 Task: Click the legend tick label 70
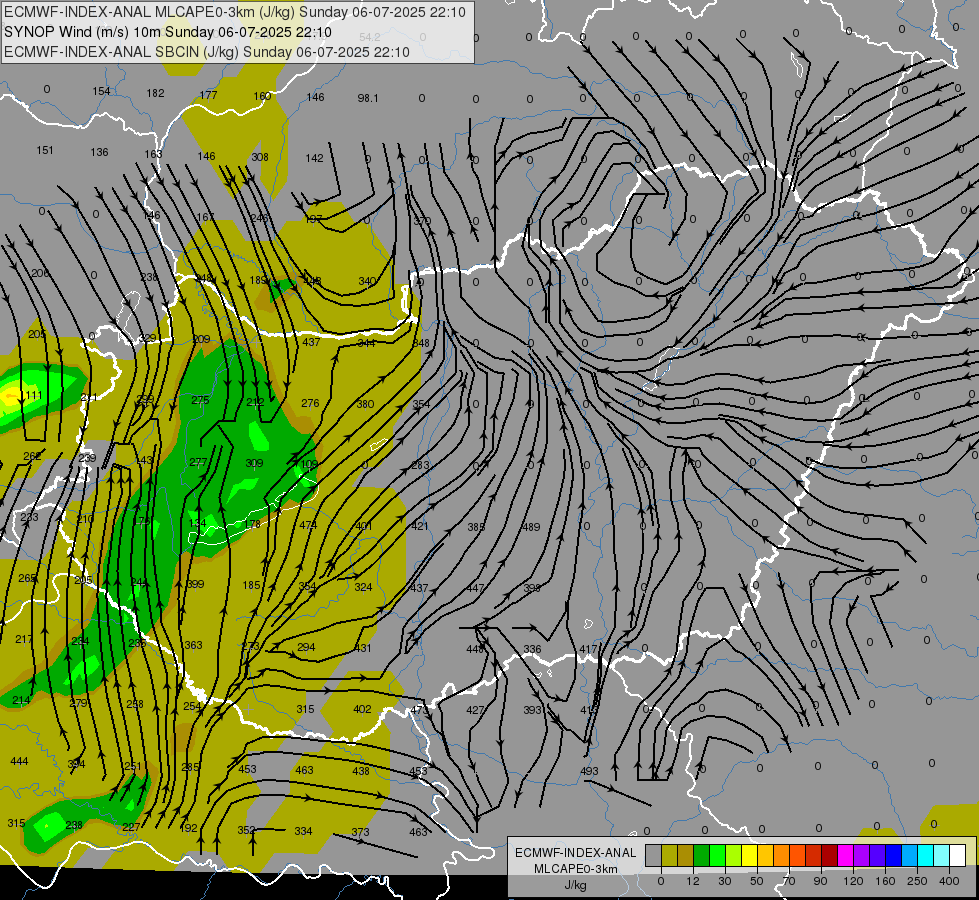[789, 881]
